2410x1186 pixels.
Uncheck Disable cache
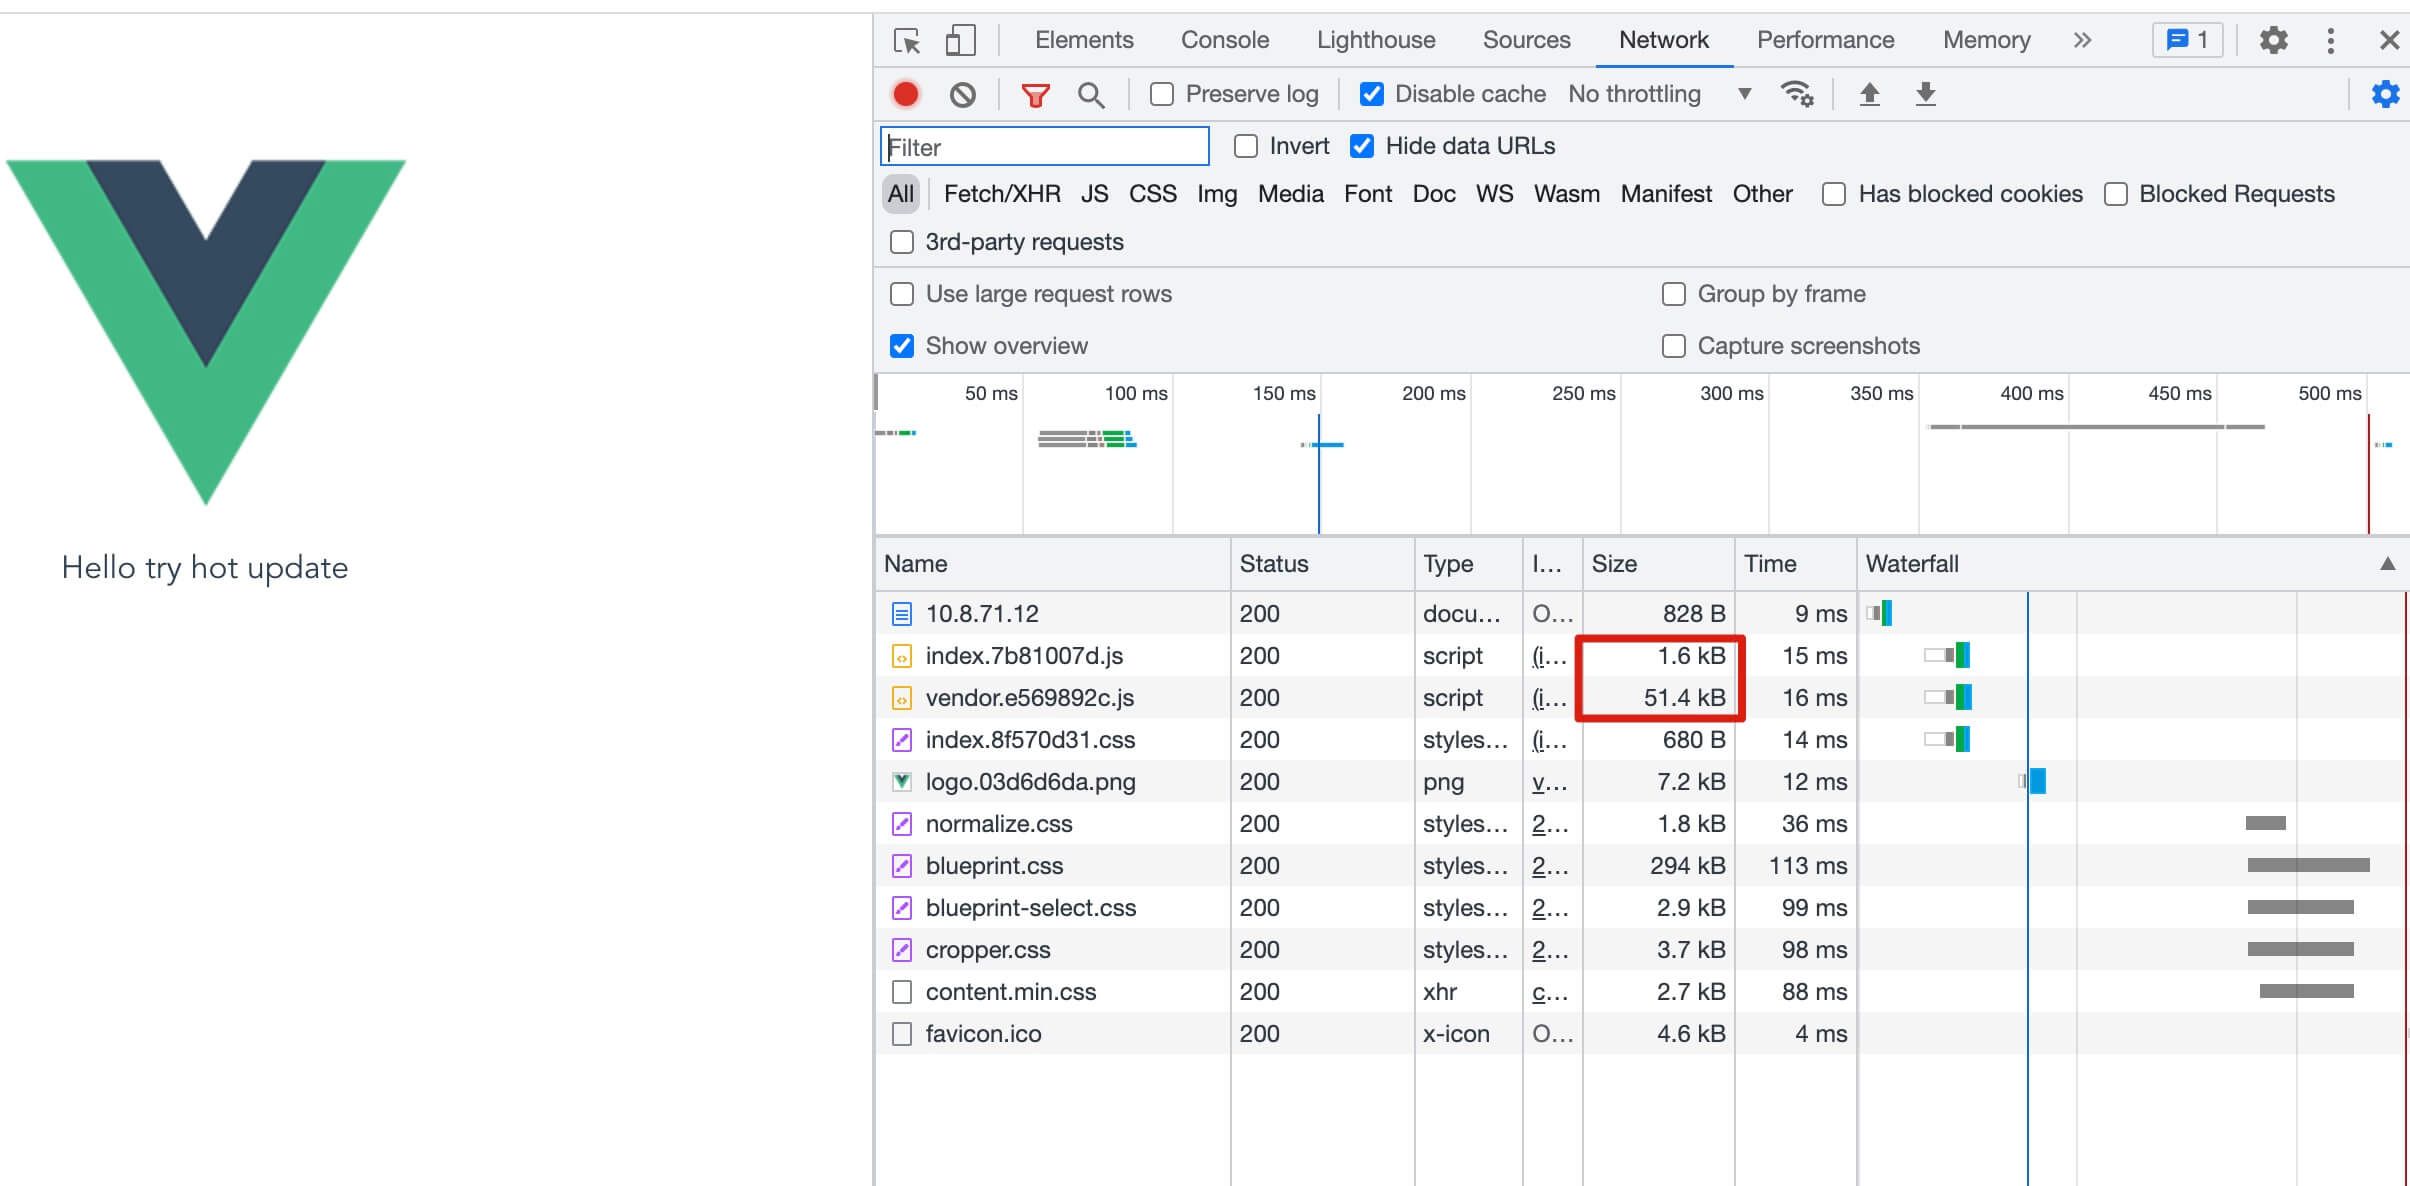coord(1372,94)
